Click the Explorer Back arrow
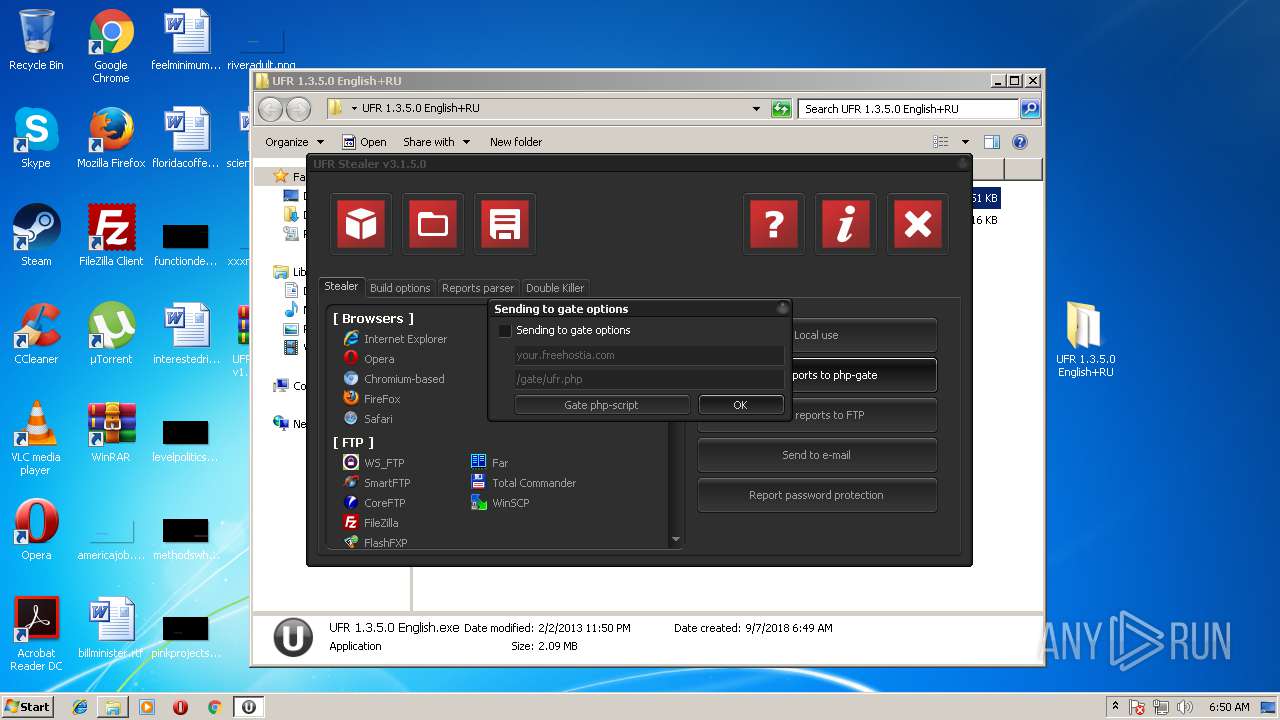 (x=271, y=109)
